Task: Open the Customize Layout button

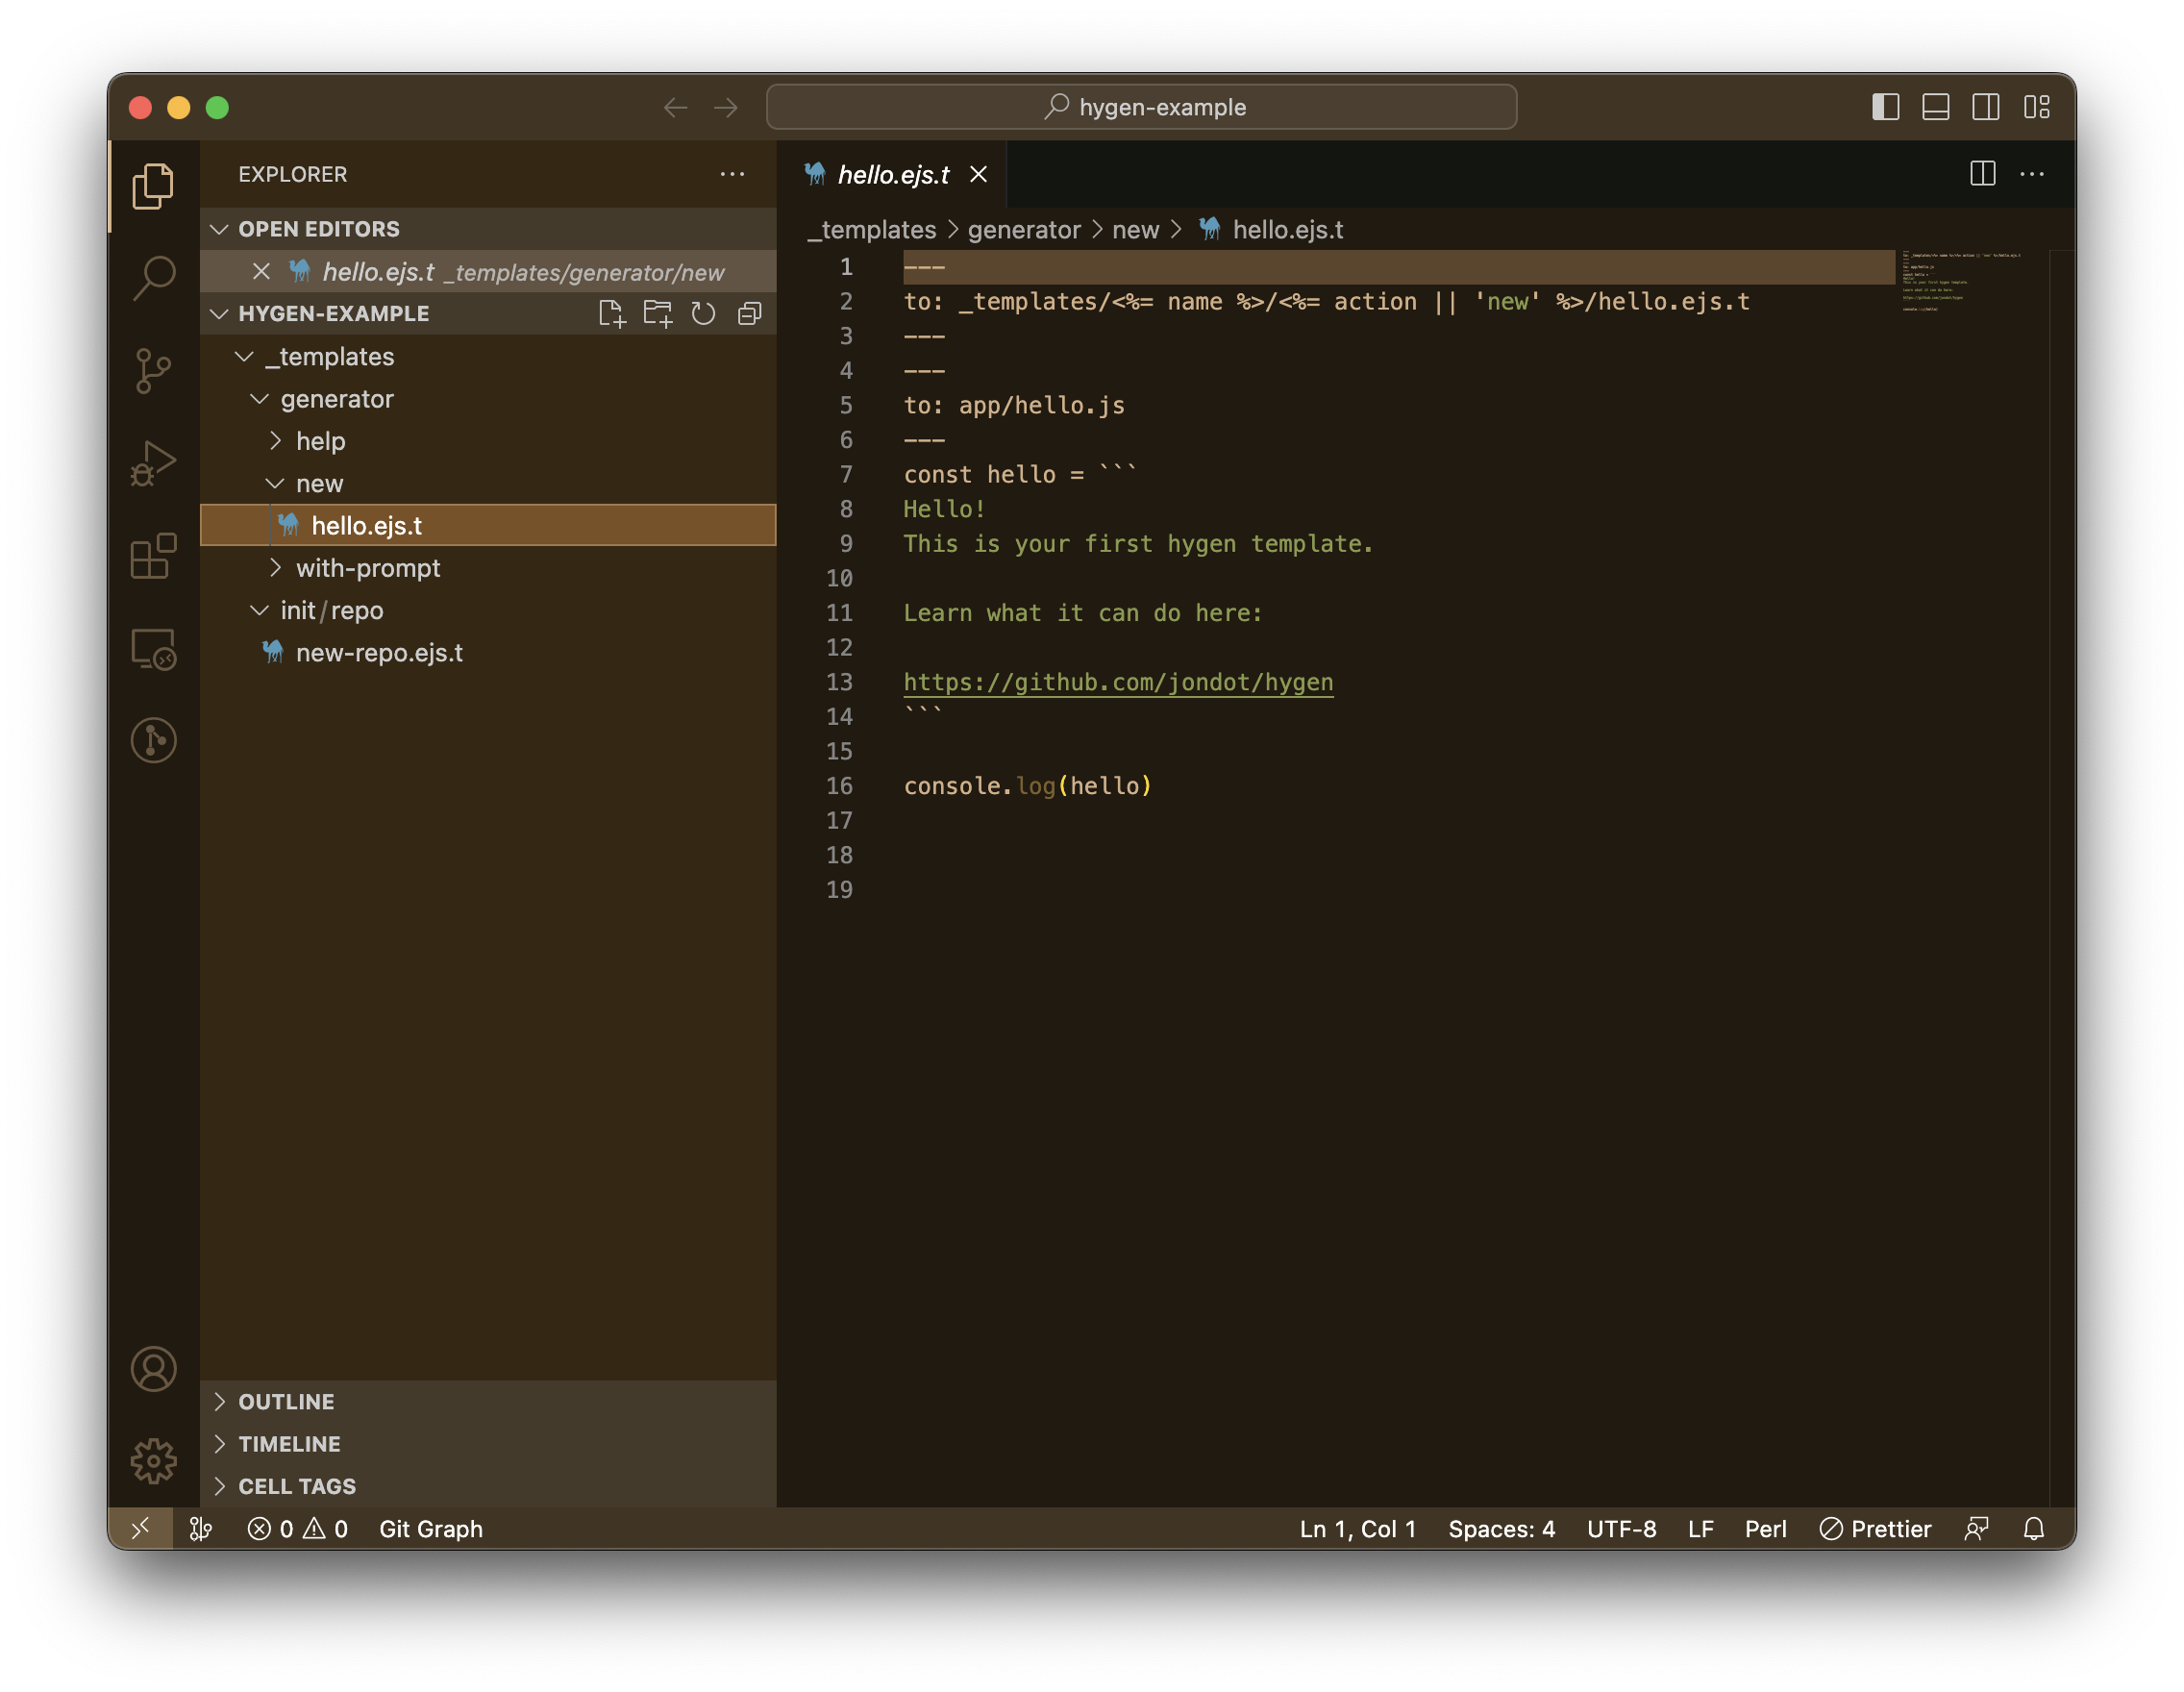Action: tap(2036, 107)
